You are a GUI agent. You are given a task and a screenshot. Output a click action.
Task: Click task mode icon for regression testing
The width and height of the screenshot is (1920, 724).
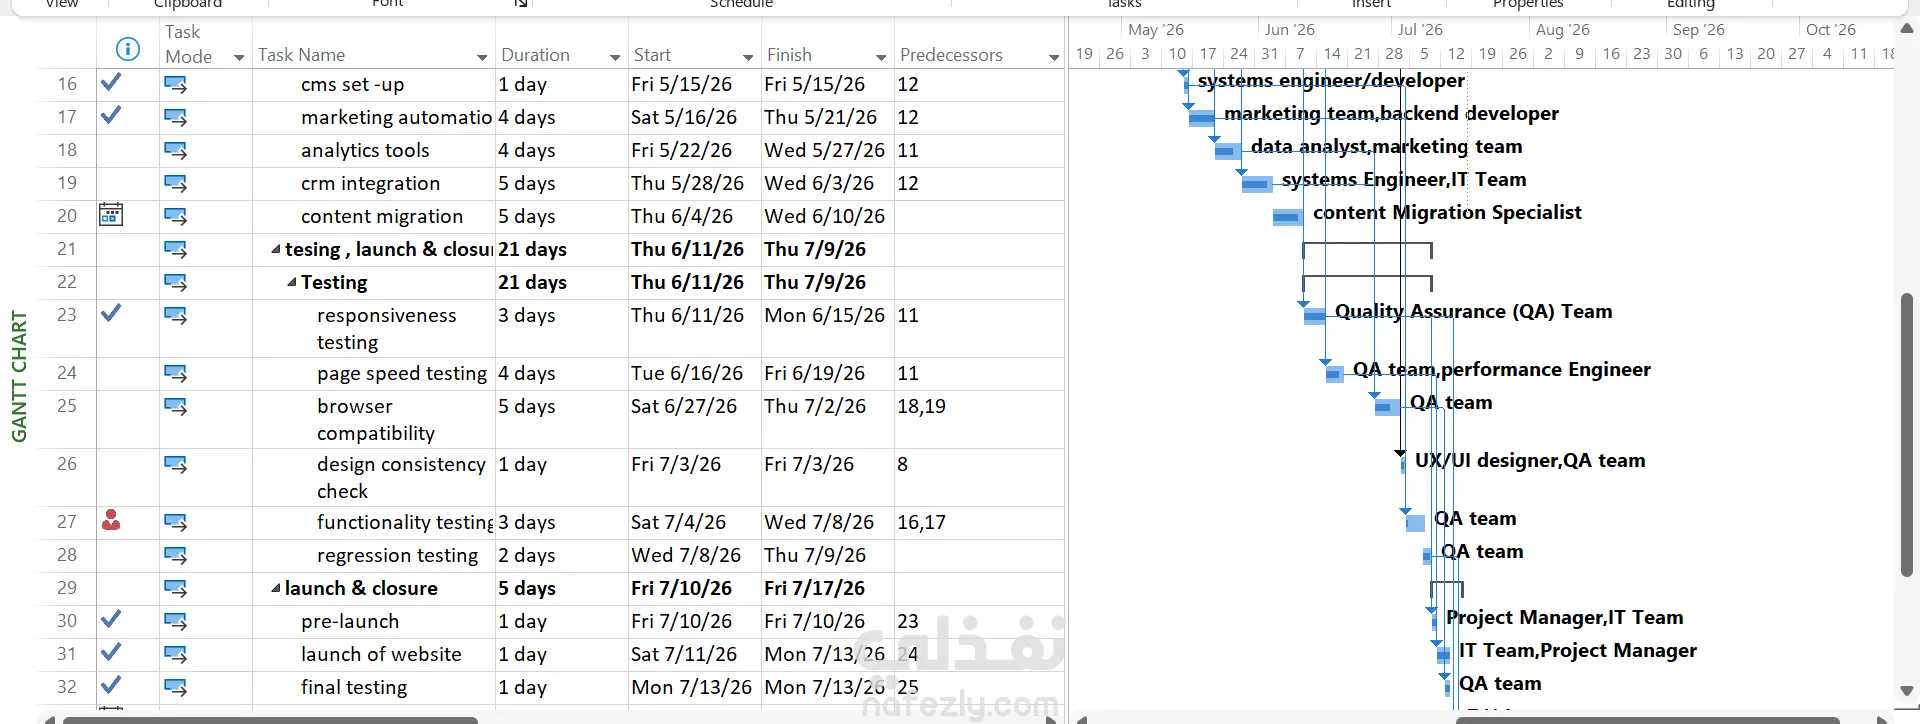(175, 555)
